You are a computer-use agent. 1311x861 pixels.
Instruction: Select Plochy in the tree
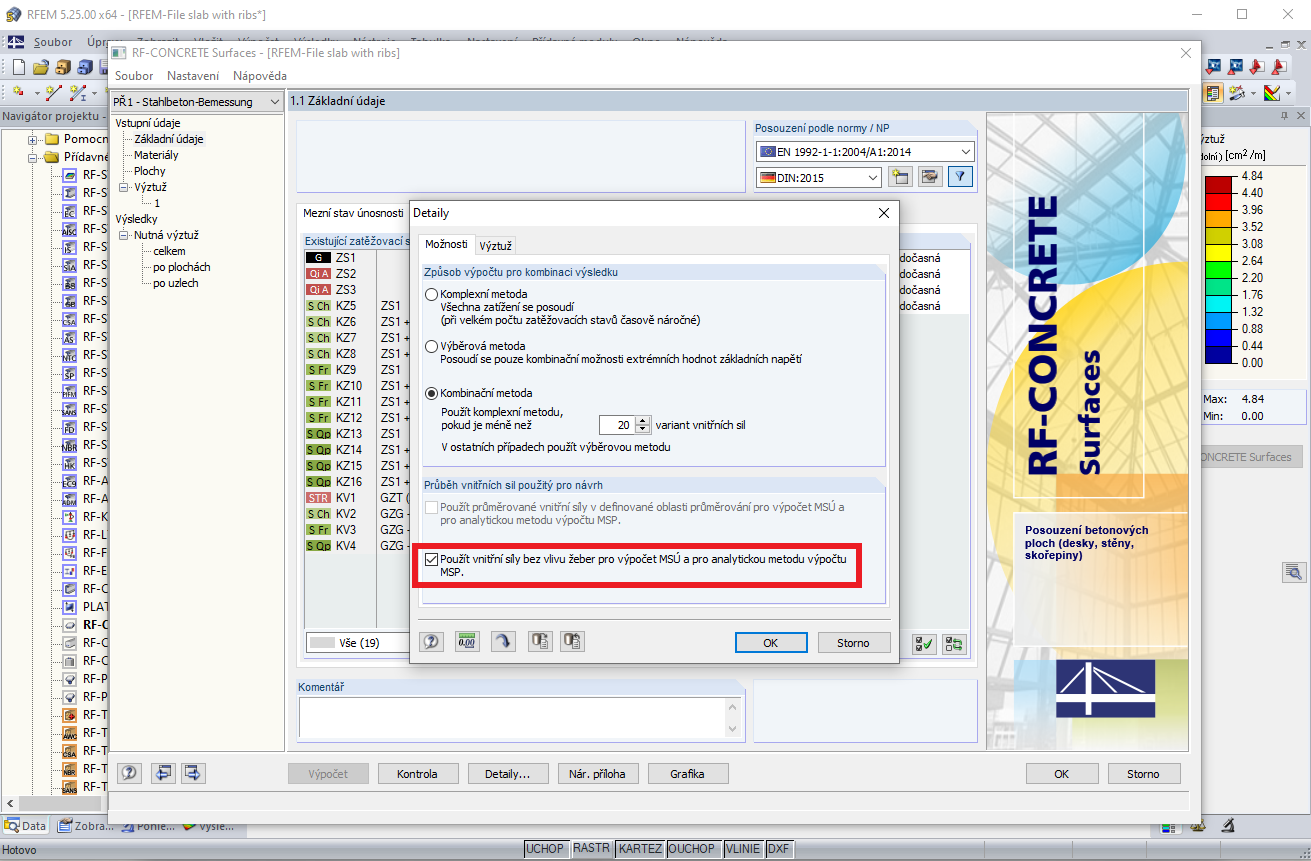point(150,171)
